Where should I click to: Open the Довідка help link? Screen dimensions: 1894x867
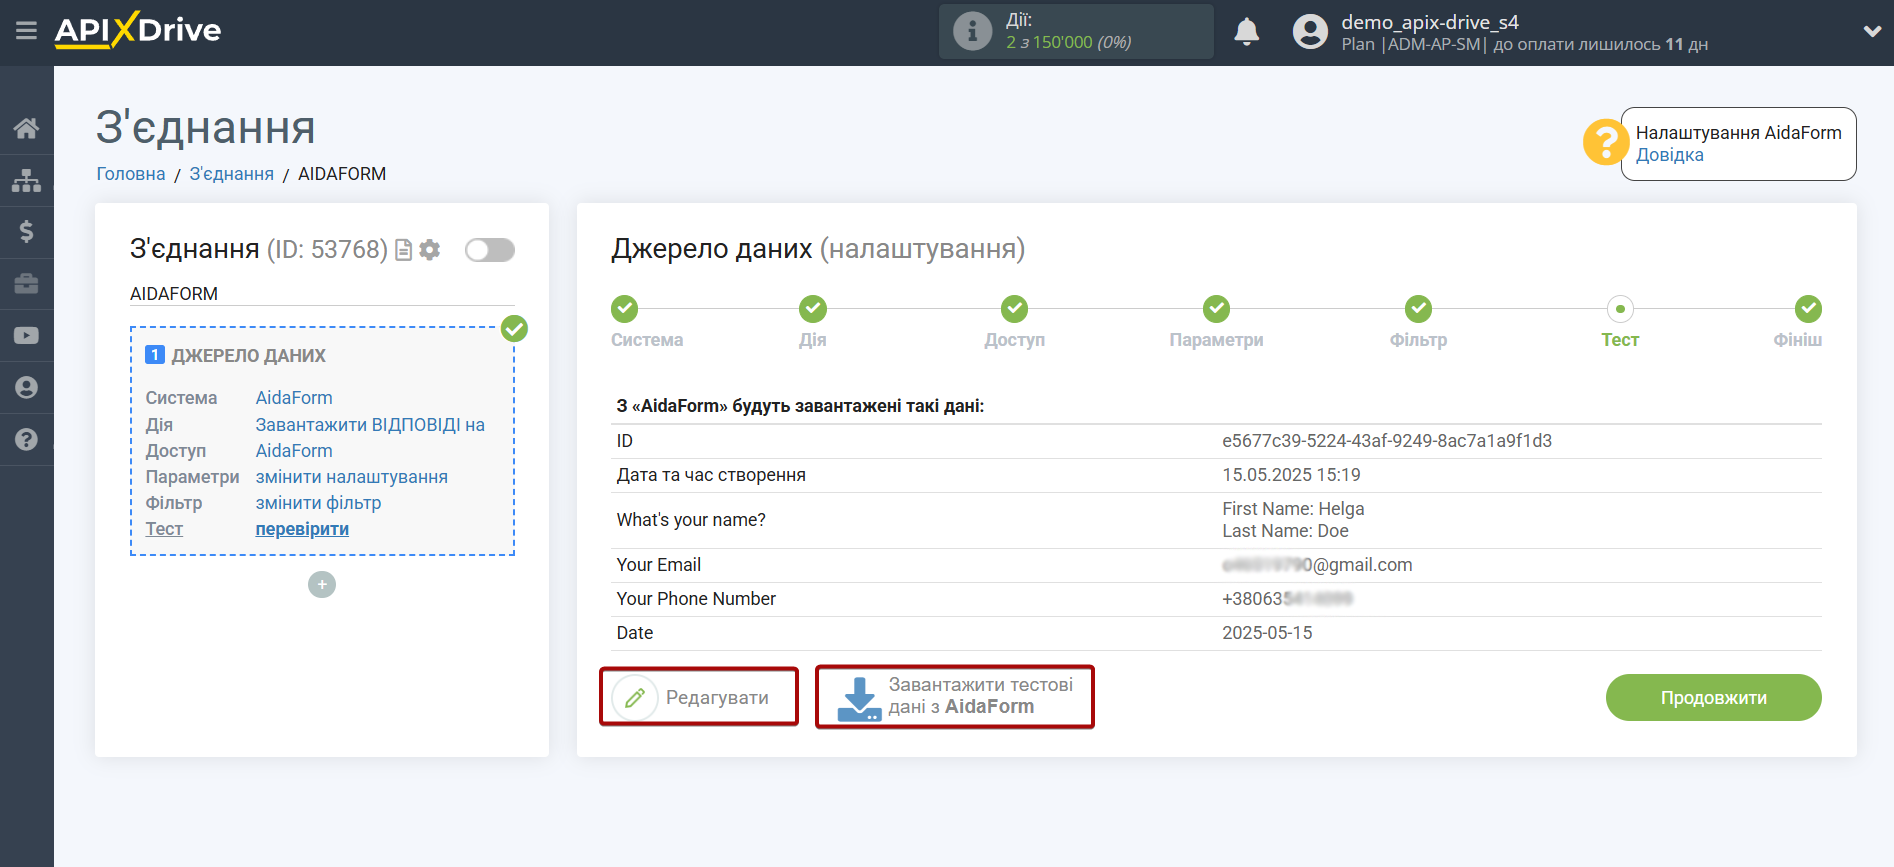(x=1669, y=155)
